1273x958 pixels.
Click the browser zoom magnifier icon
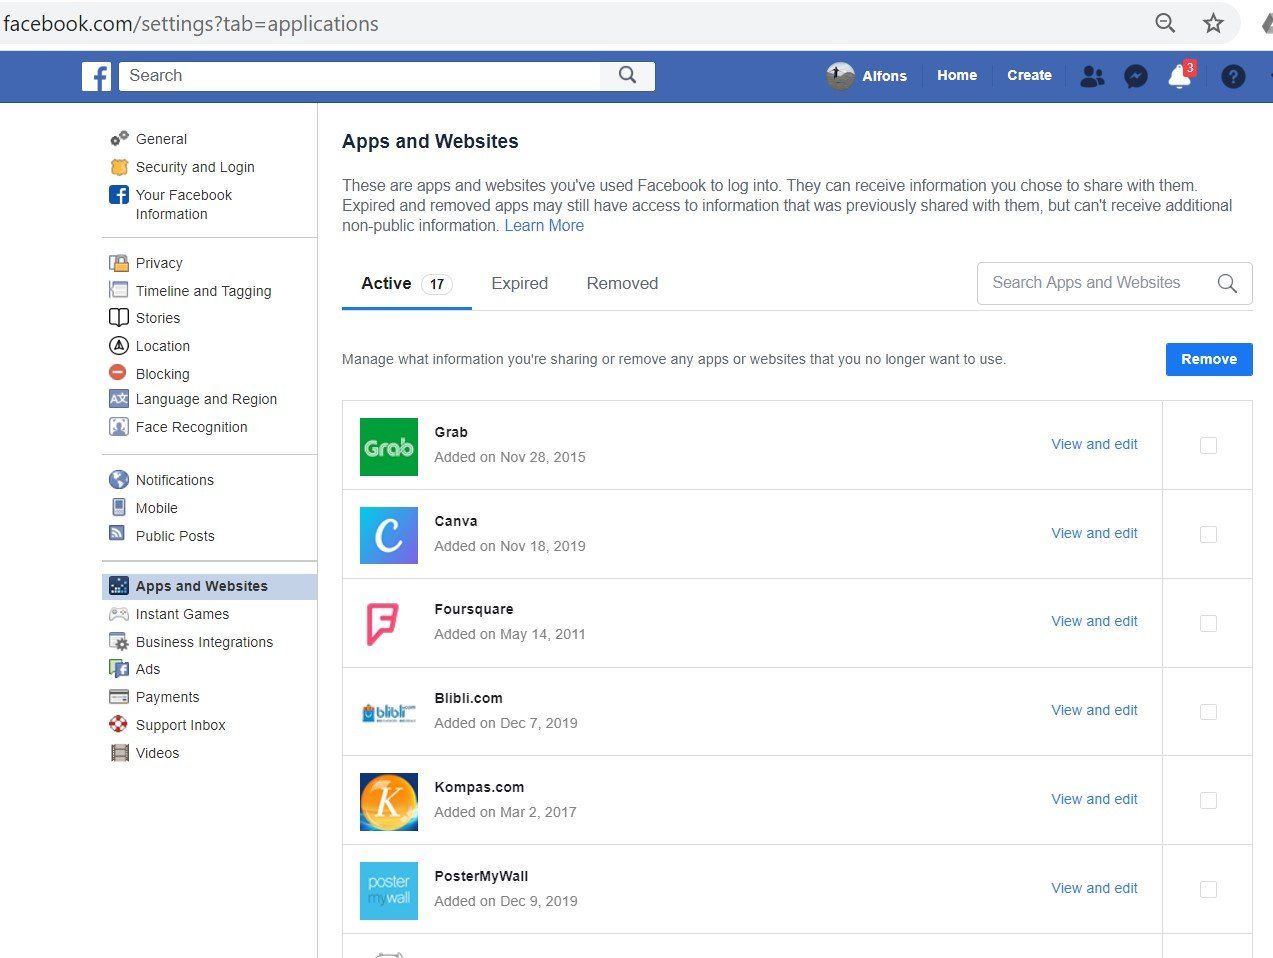click(x=1165, y=23)
